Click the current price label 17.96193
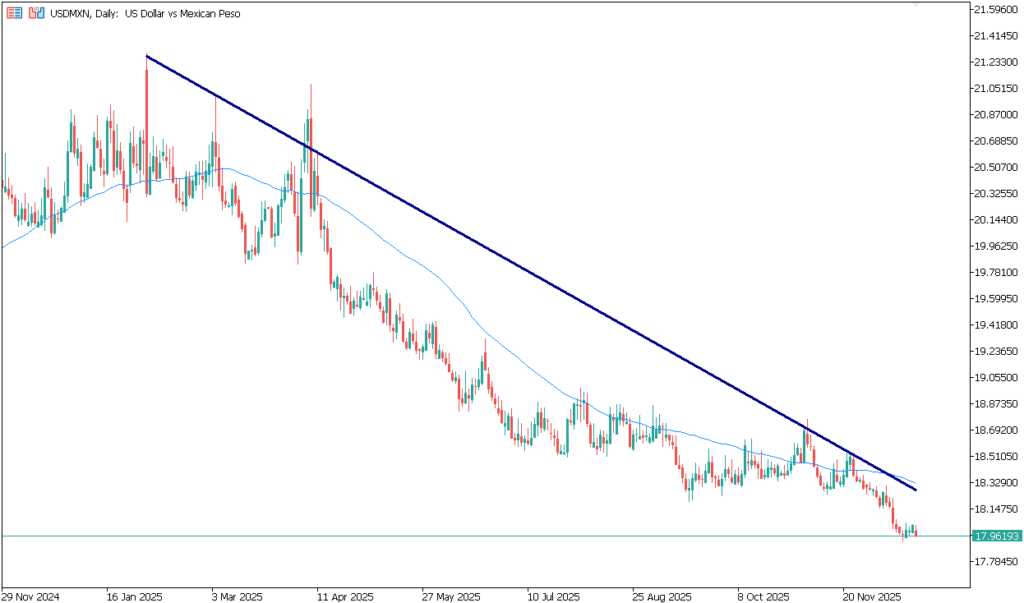The image size is (1024, 603). click(x=995, y=536)
